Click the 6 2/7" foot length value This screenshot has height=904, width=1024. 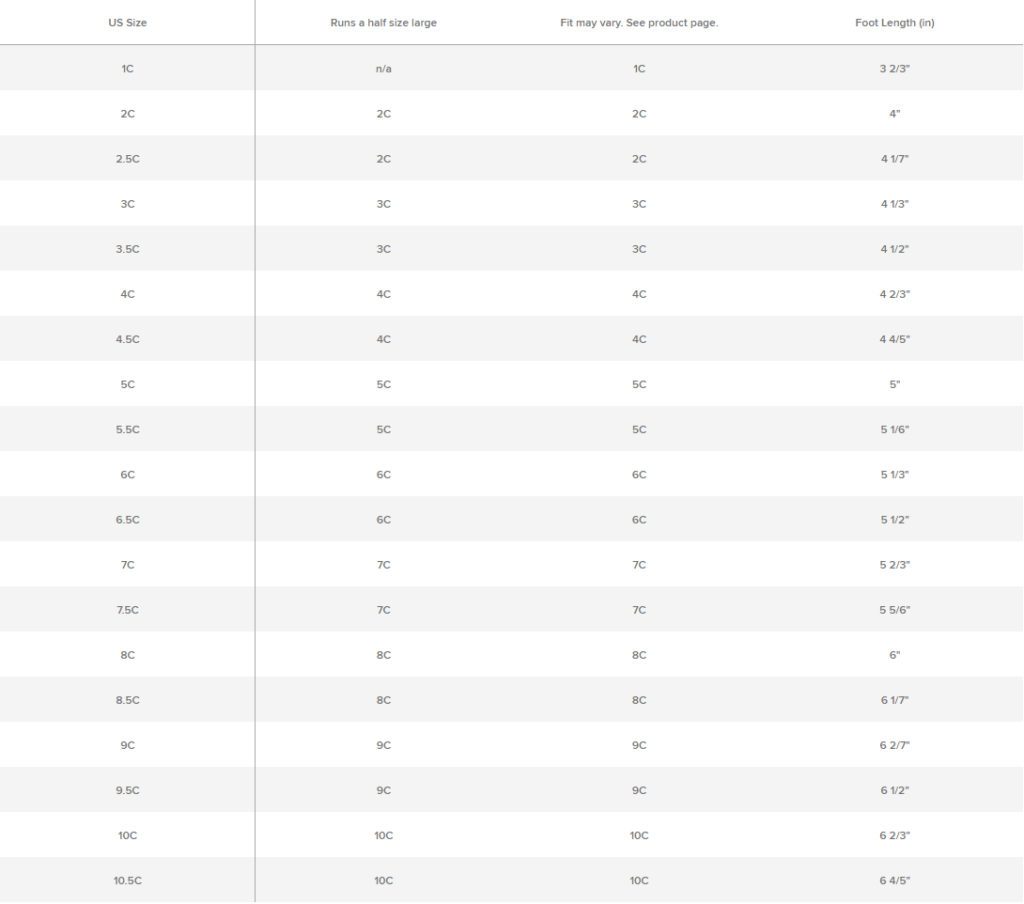pyautogui.click(x=895, y=745)
